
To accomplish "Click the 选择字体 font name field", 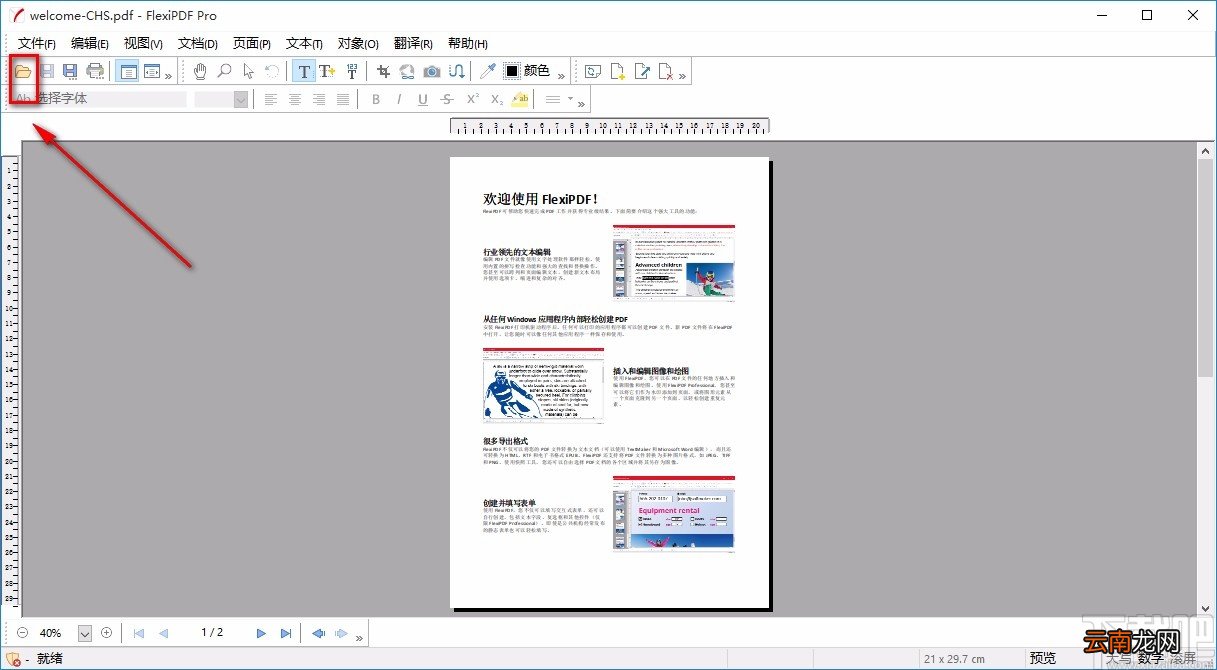I will pos(98,99).
